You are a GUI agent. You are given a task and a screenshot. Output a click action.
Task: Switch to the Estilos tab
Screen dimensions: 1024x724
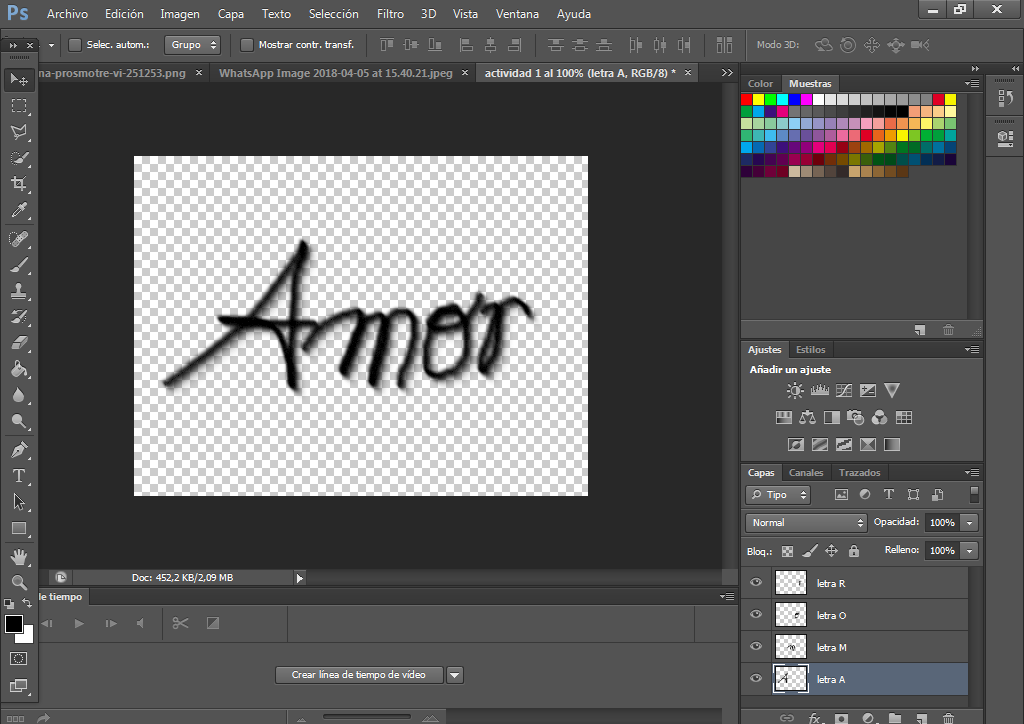point(810,350)
